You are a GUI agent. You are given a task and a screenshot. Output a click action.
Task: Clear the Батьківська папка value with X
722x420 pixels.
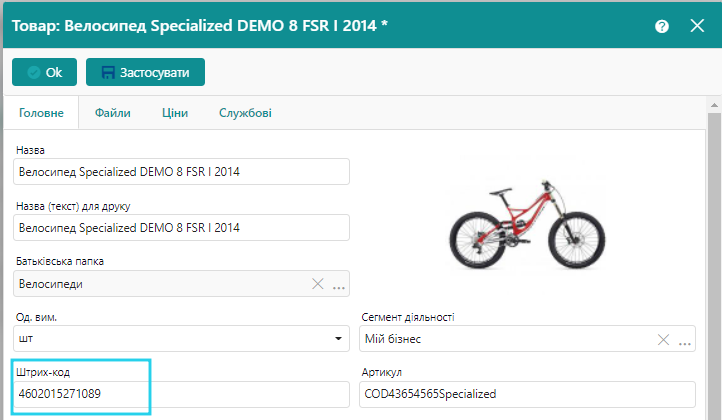pyautogui.click(x=318, y=284)
